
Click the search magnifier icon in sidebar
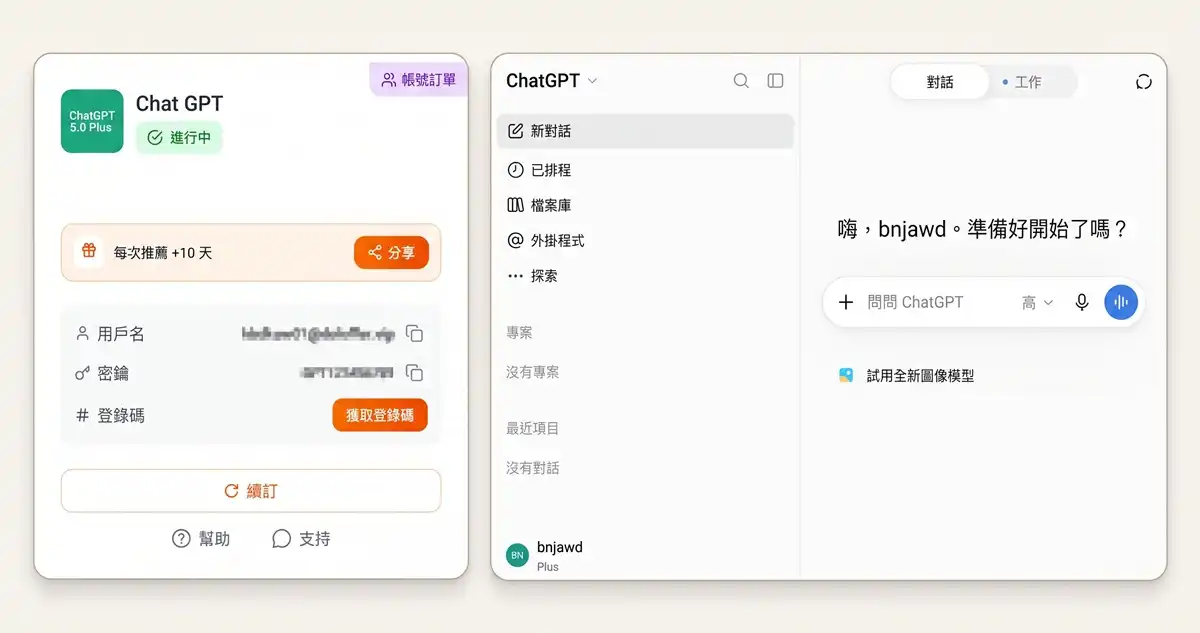coord(741,81)
